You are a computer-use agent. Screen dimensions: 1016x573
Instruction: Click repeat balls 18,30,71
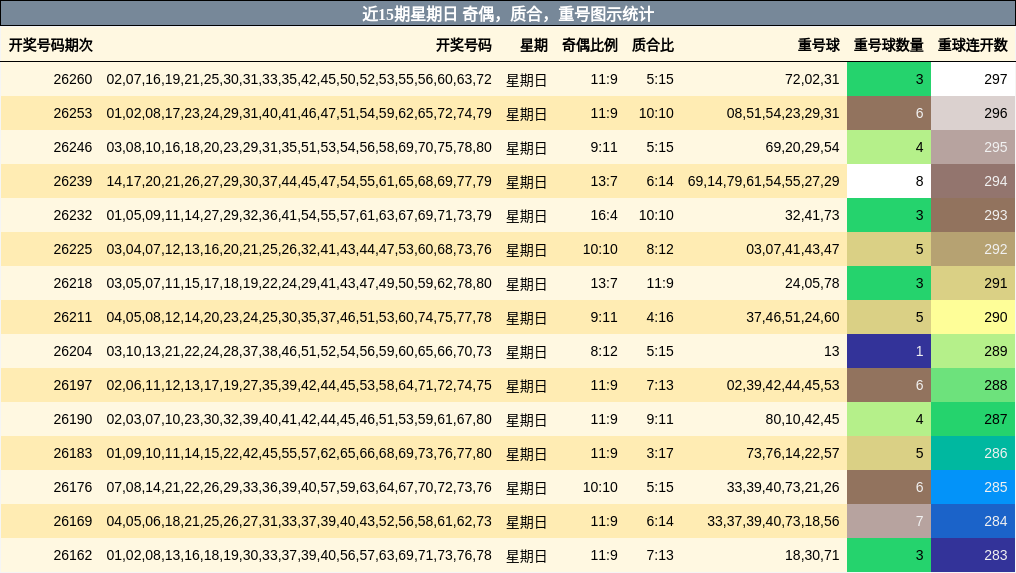(812, 555)
